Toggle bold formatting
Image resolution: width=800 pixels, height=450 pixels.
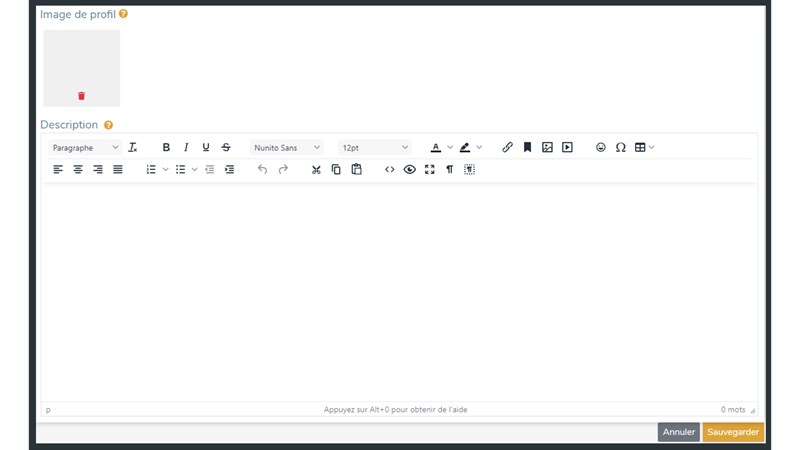(166, 147)
